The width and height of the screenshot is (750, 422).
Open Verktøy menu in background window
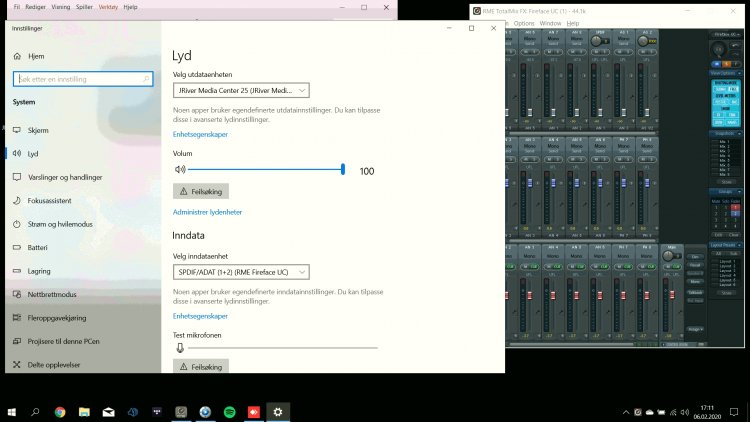pyautogui.click(x=108, y=7)
